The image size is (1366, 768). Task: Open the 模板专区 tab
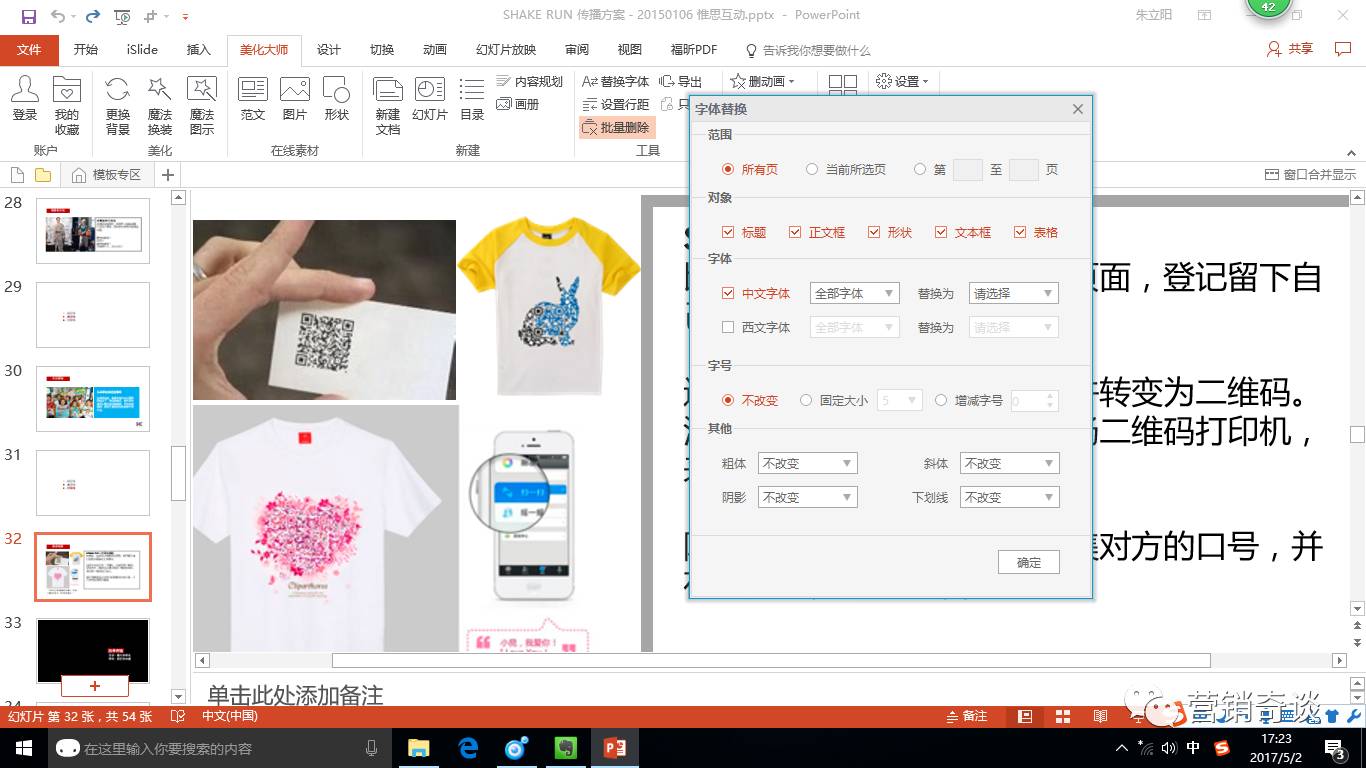107,175
